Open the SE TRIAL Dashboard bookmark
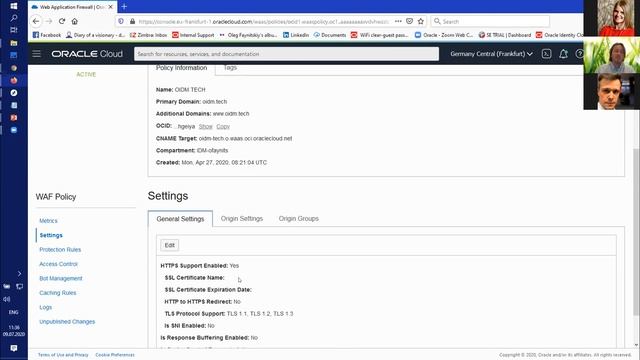The height and width of the screenshot is (360, 640). coord(505,35)
